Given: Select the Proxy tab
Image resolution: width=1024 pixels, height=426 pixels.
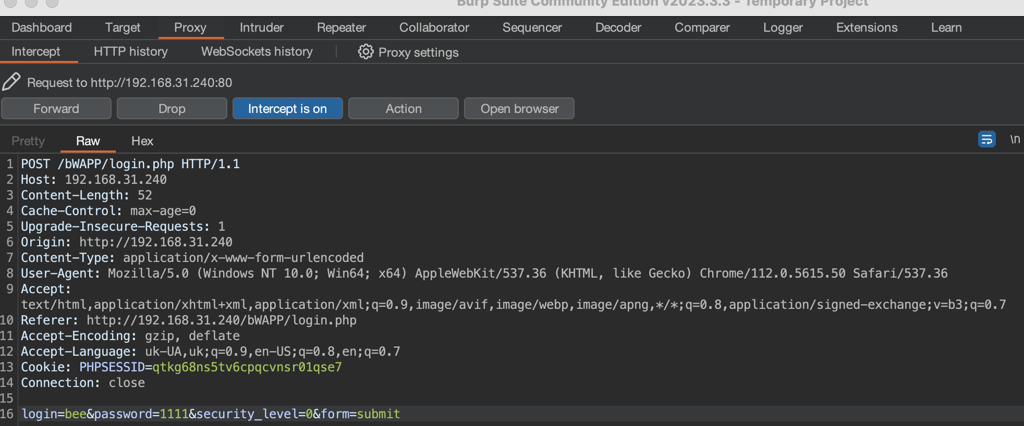Looking at the screenshot, I should pyautogui.click(x=190, y=27).
